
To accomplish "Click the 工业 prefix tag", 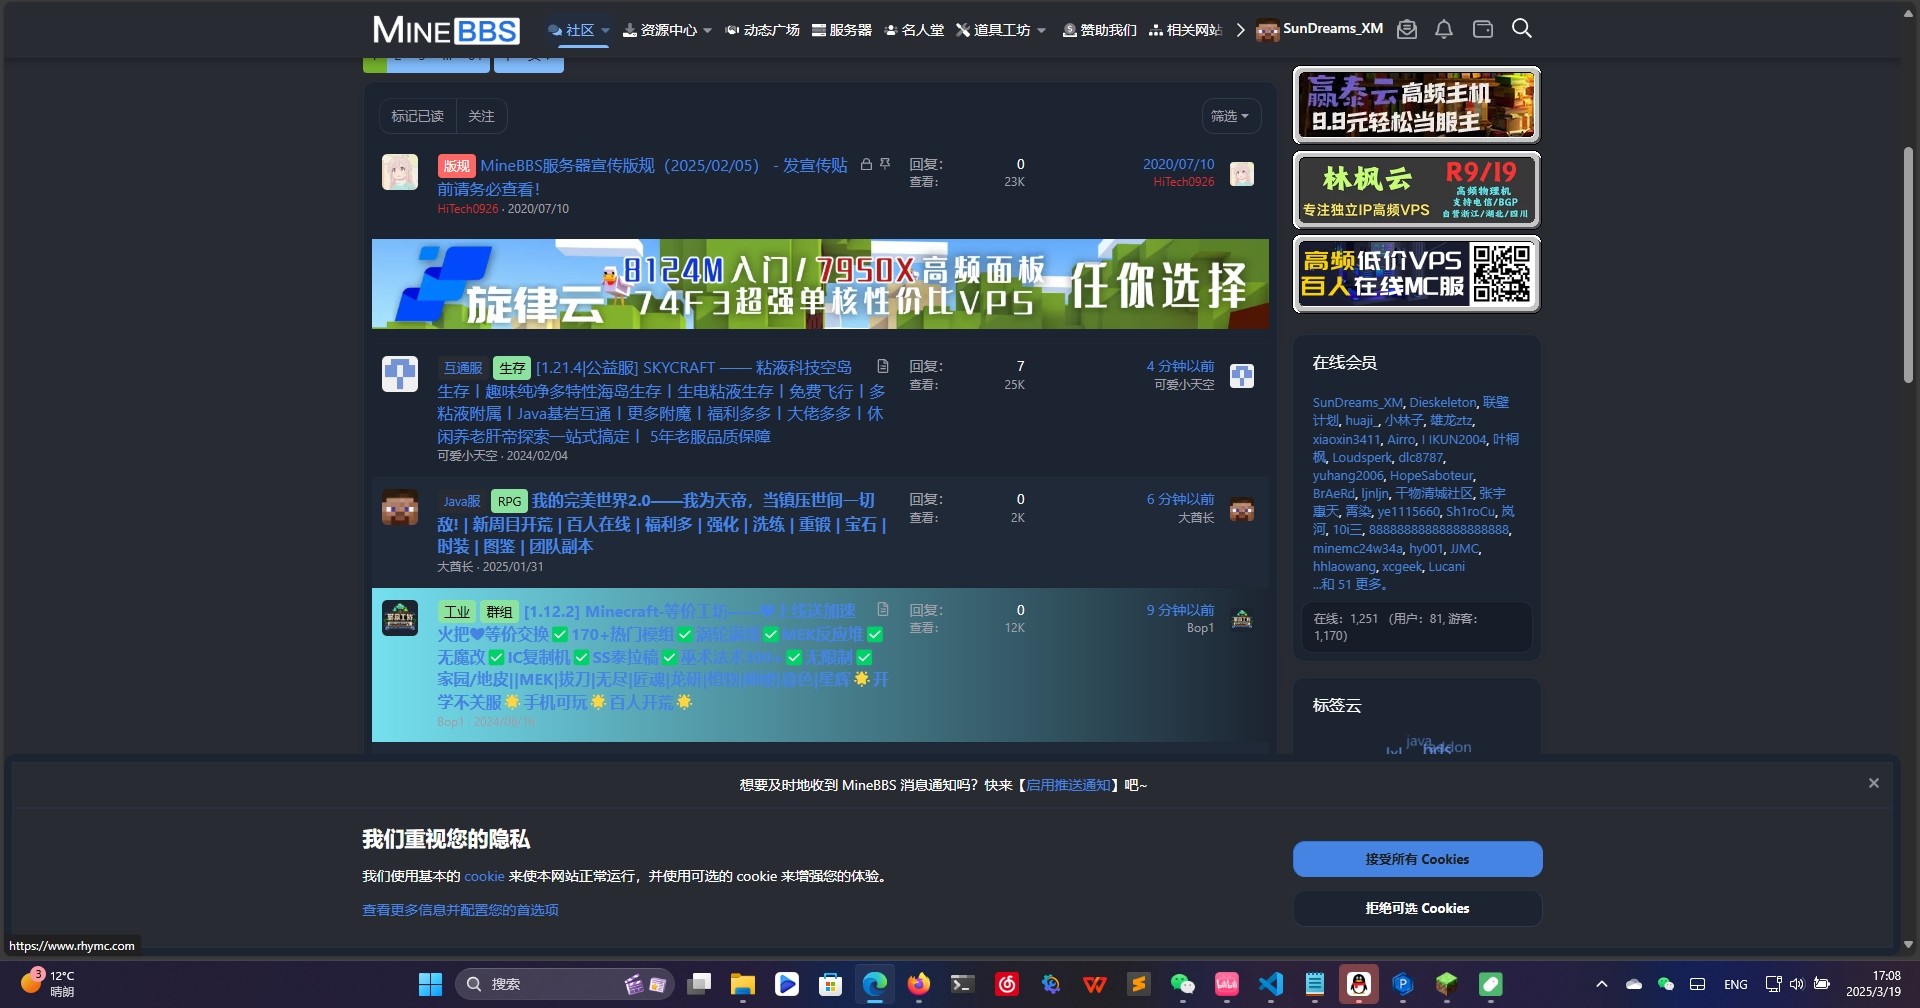I will (x=457, y=611).
